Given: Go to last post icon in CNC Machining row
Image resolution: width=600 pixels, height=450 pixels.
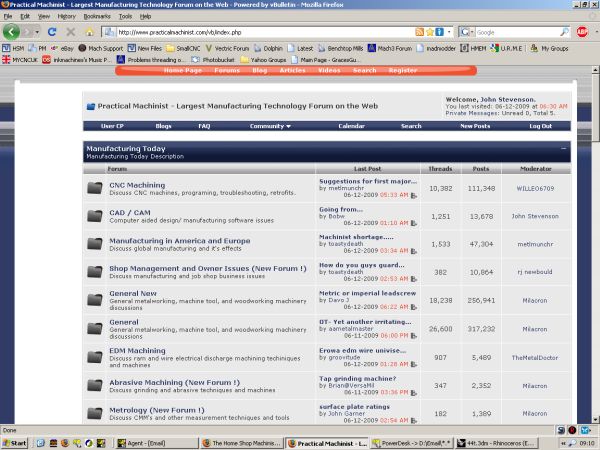Looking at the screenshot, I should pyautogui.click(x=414, y=196).
